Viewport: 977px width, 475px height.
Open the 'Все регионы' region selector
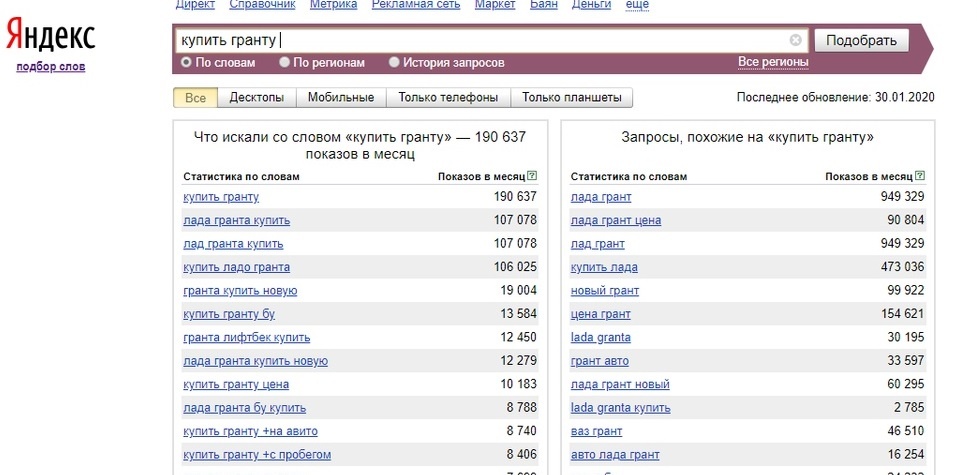[x=773, y=62]
